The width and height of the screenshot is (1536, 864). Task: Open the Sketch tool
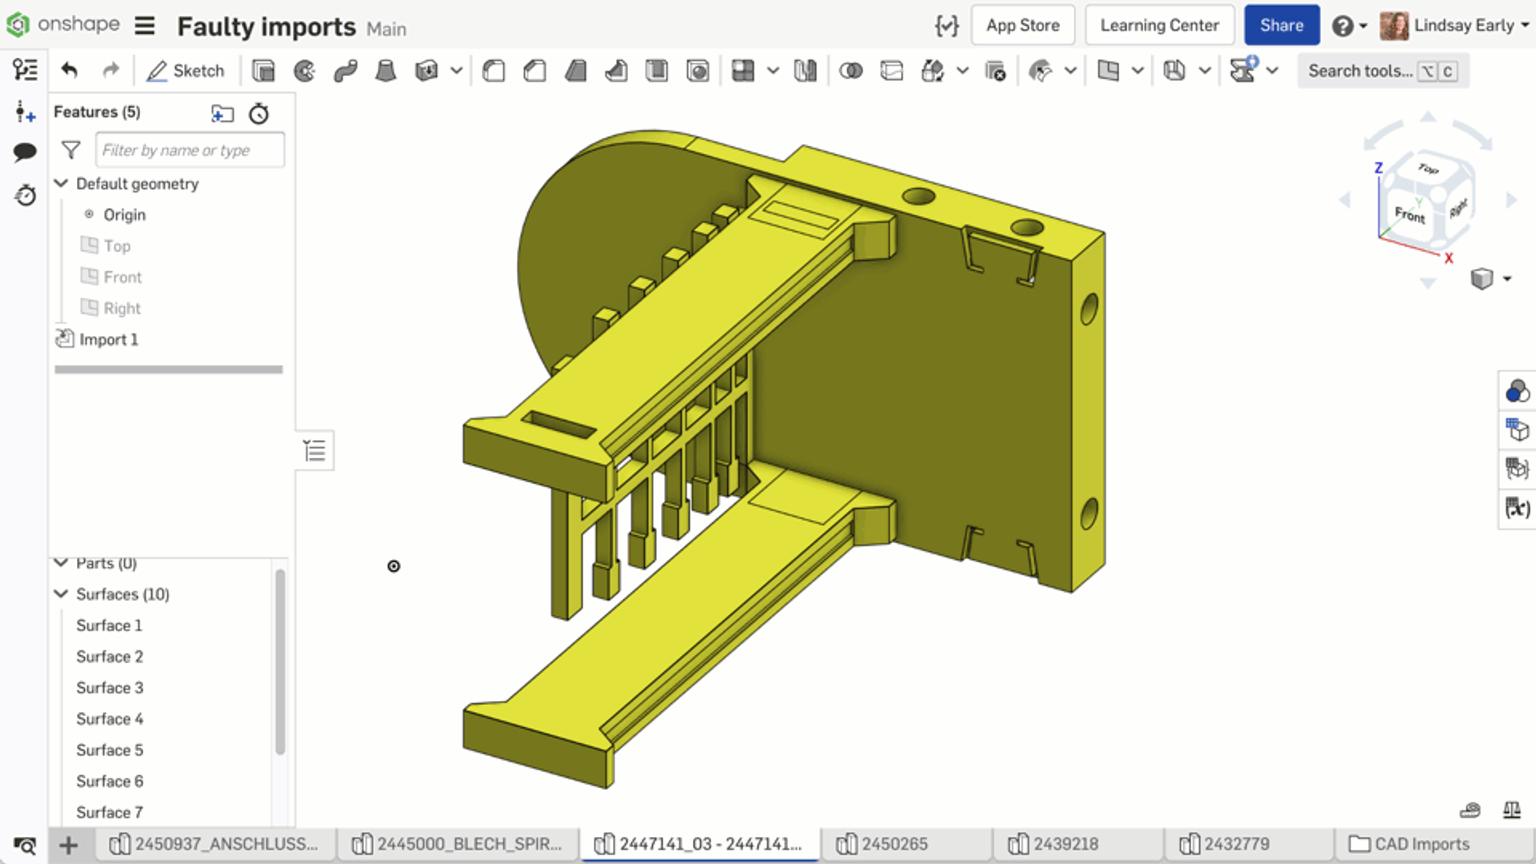pyautogui.click(x=186, y=70)
